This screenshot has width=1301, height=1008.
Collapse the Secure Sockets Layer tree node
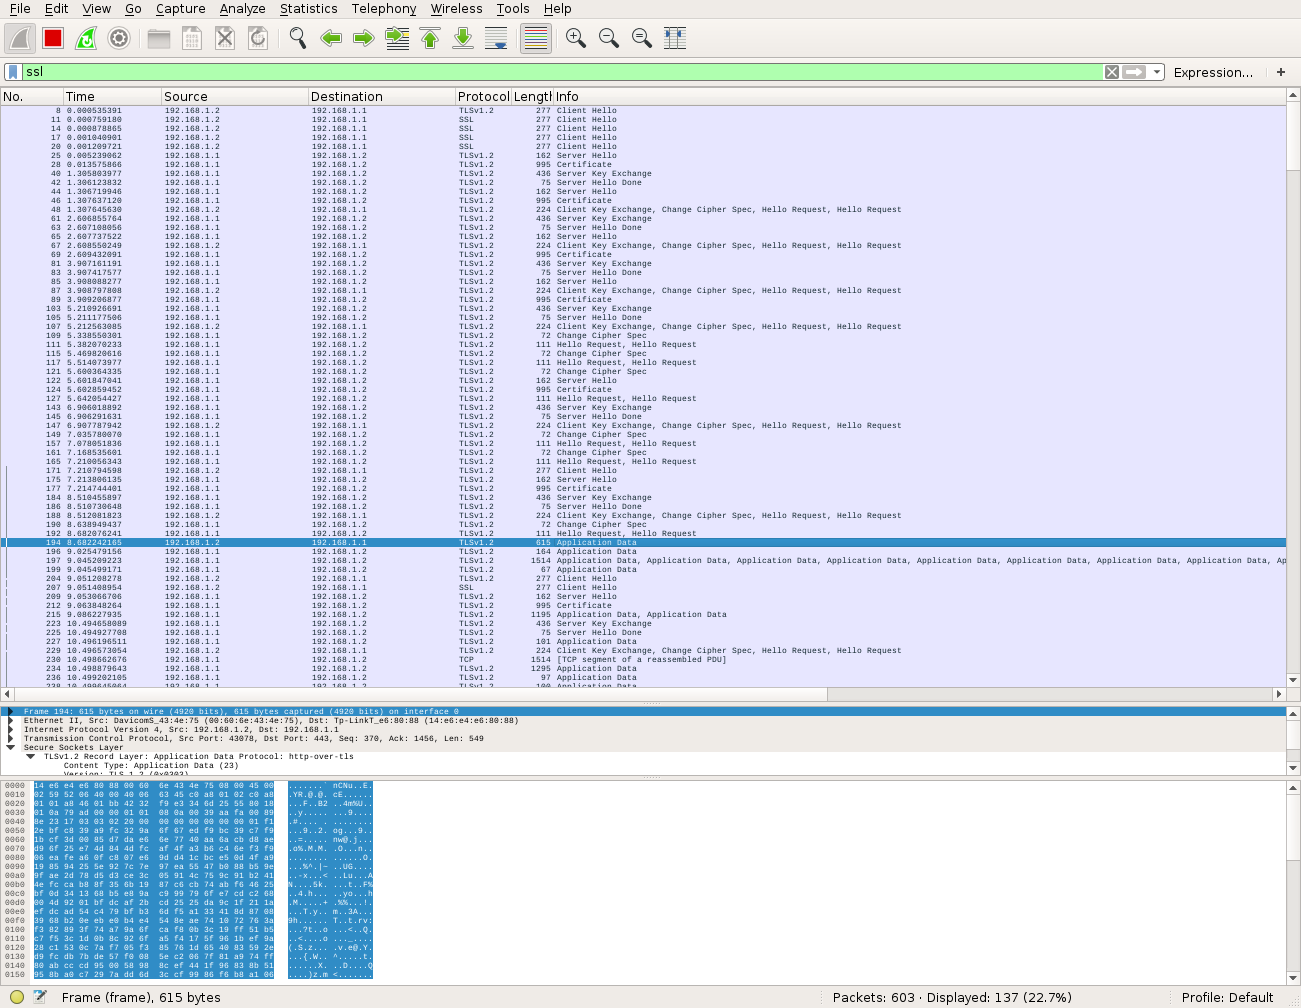click(11, 748)
